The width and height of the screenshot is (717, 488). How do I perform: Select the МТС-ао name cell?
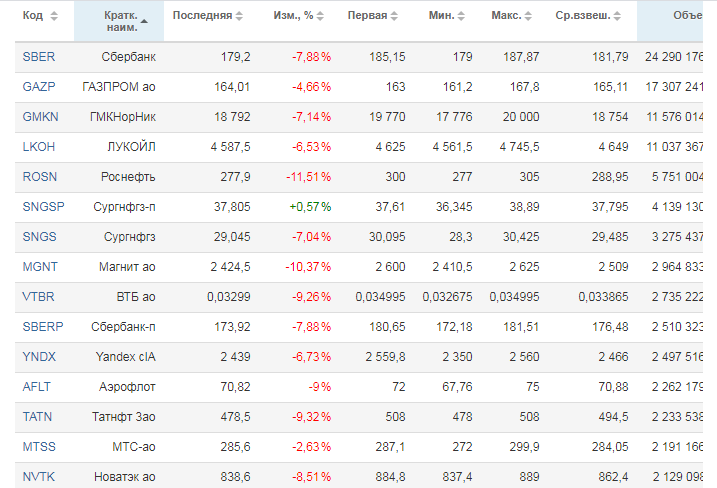point(134,447)
